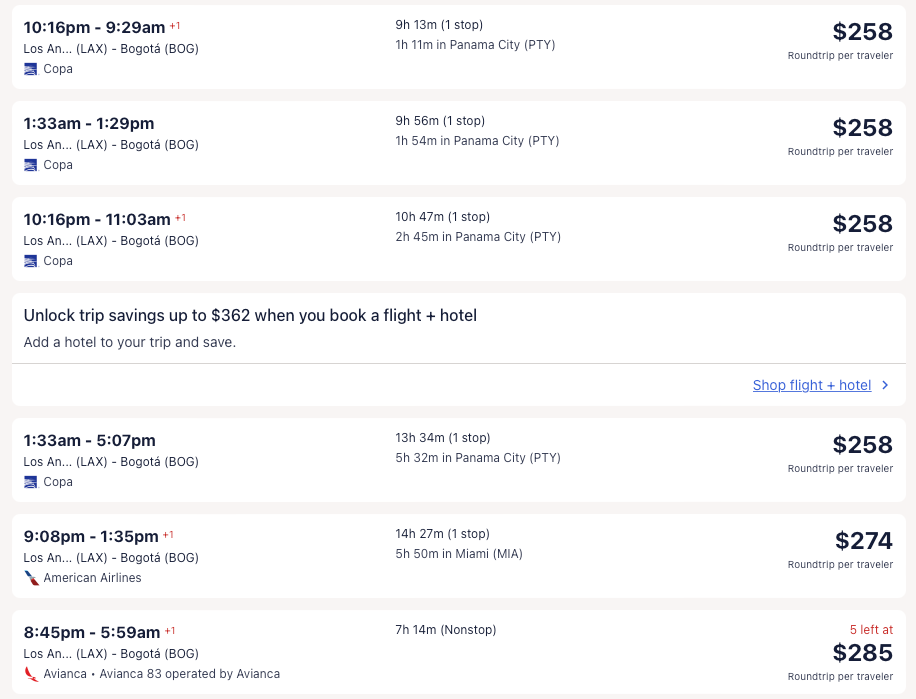Choose the 10:16pm - 11:03am Copa flight

[98, 220]
